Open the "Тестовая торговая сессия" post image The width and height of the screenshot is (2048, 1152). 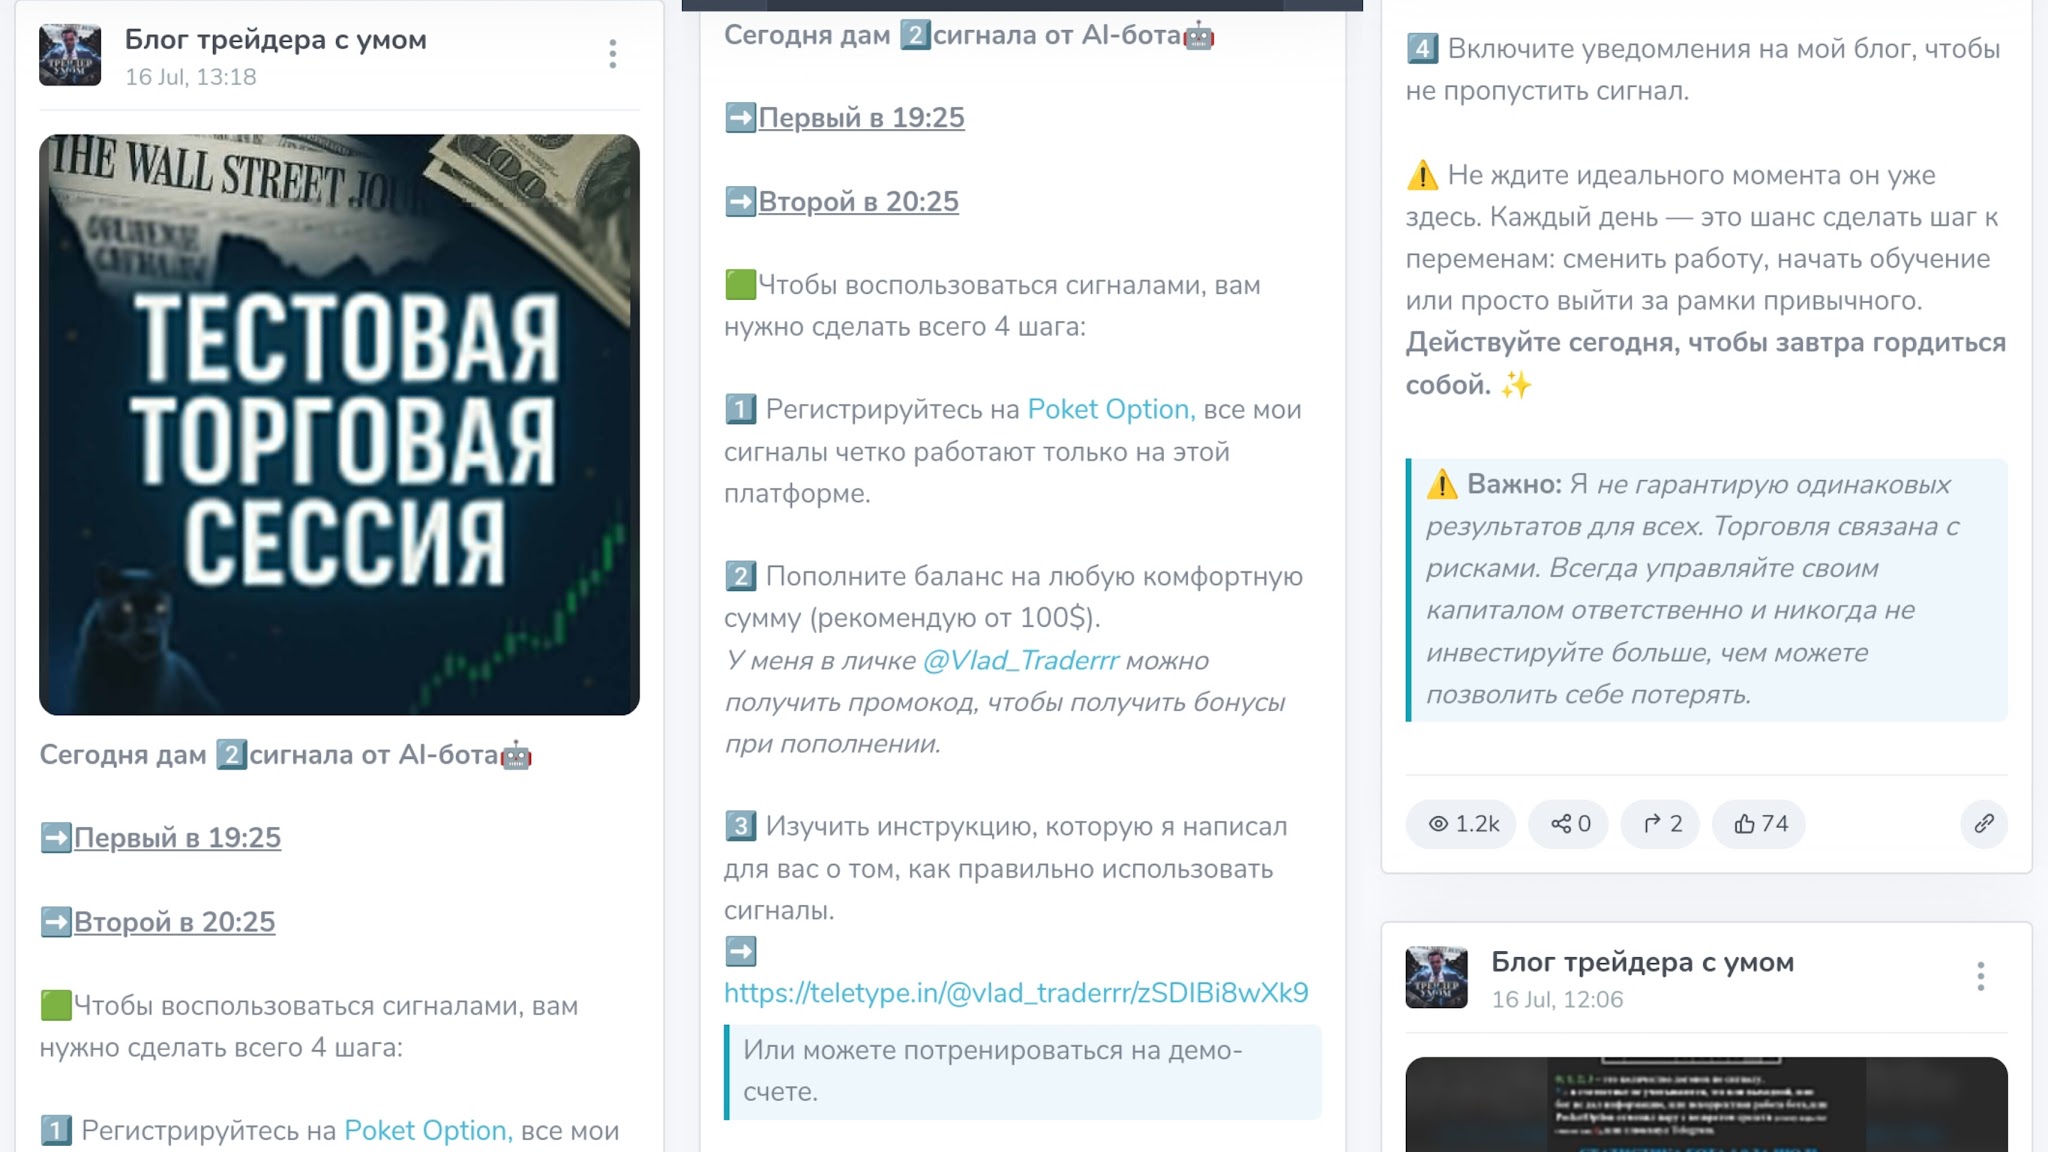tap(339, 424)
